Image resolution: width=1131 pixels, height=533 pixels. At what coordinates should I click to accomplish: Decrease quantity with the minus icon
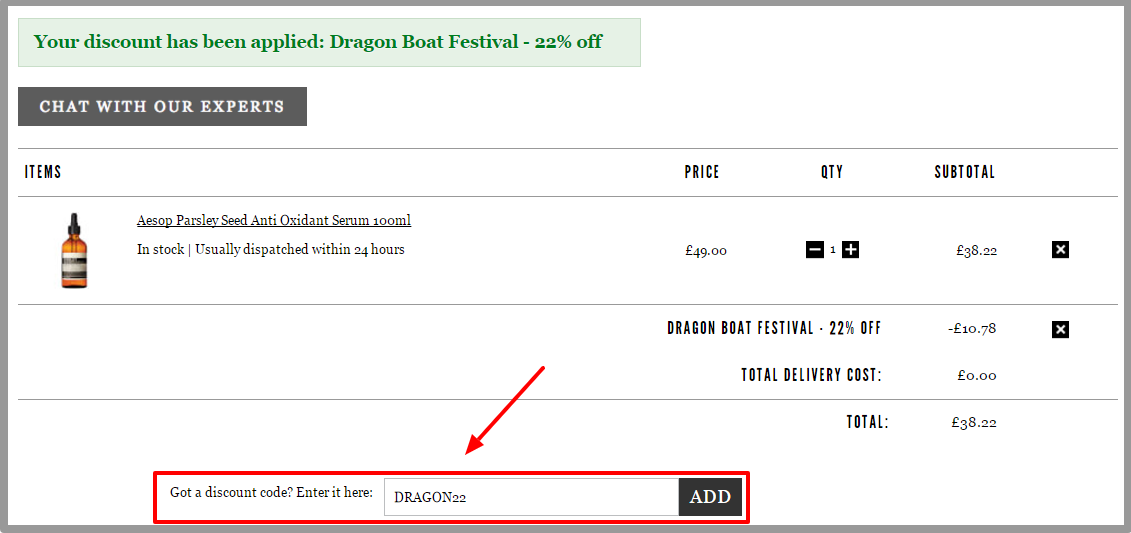pyautogui.click(x=814, y=250)
